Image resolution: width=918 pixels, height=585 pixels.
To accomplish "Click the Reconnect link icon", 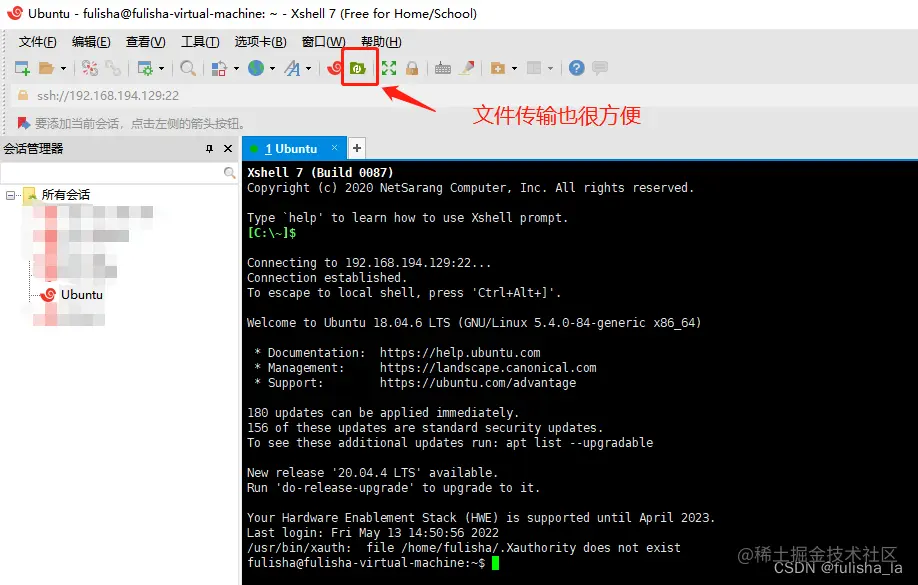I will 113,69.
